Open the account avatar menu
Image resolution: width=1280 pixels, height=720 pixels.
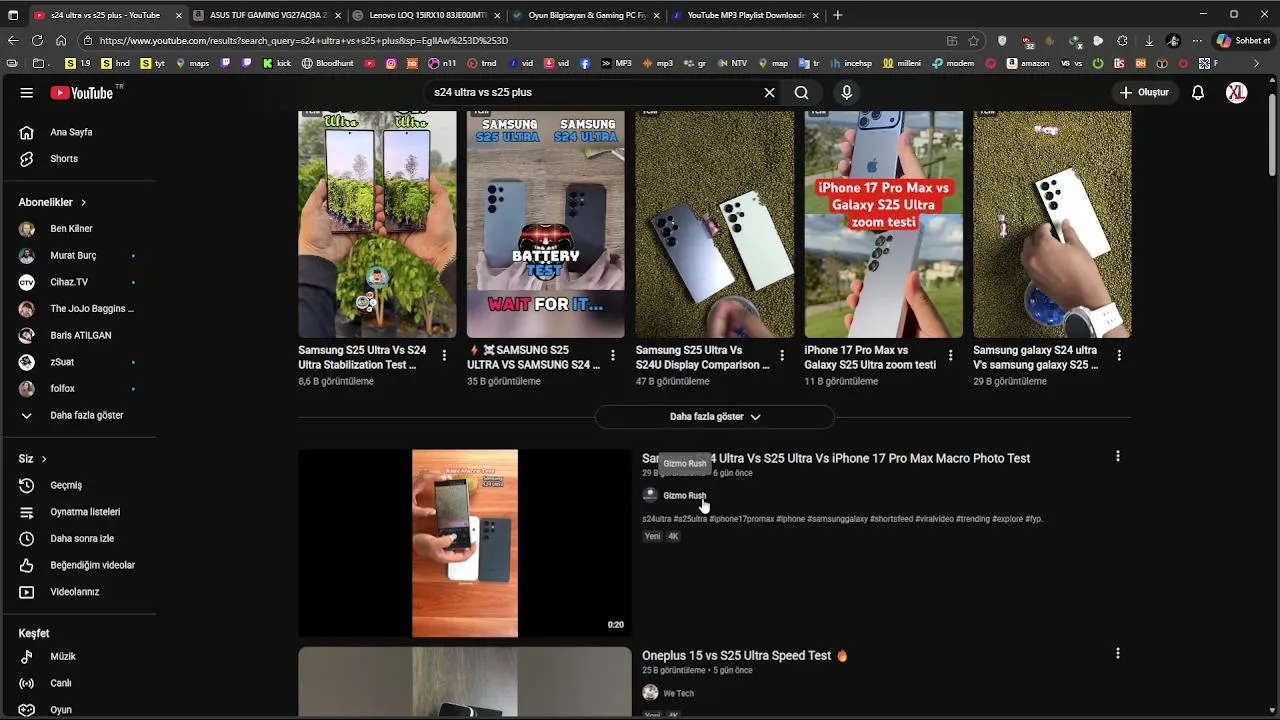(1237, 92)
